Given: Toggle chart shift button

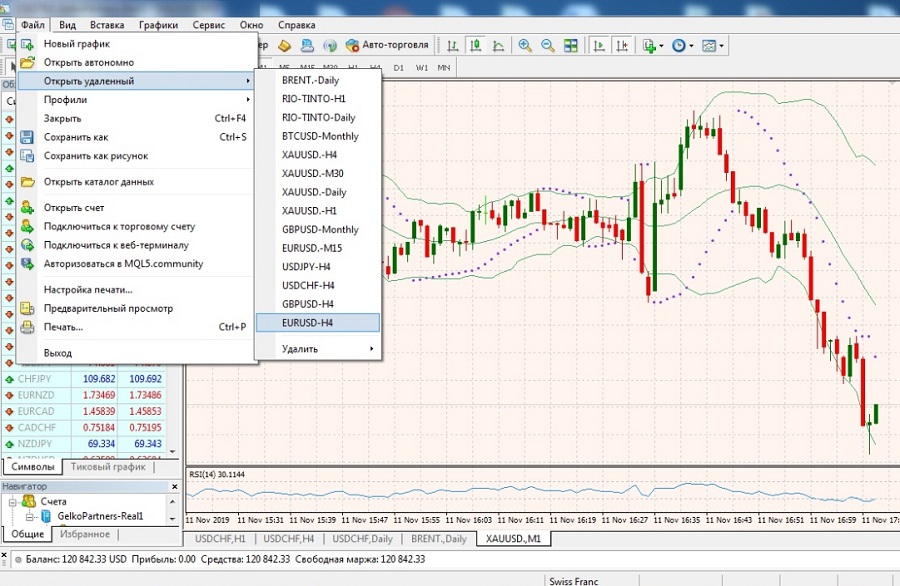Looking at the screenshot, I should pos(622,45).
